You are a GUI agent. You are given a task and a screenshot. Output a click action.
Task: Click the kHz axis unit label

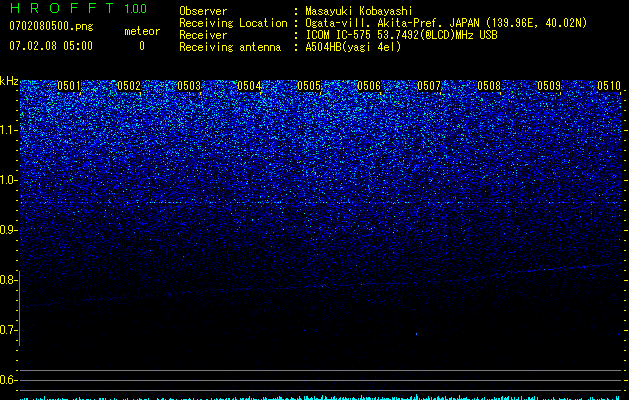coord(9,81)
